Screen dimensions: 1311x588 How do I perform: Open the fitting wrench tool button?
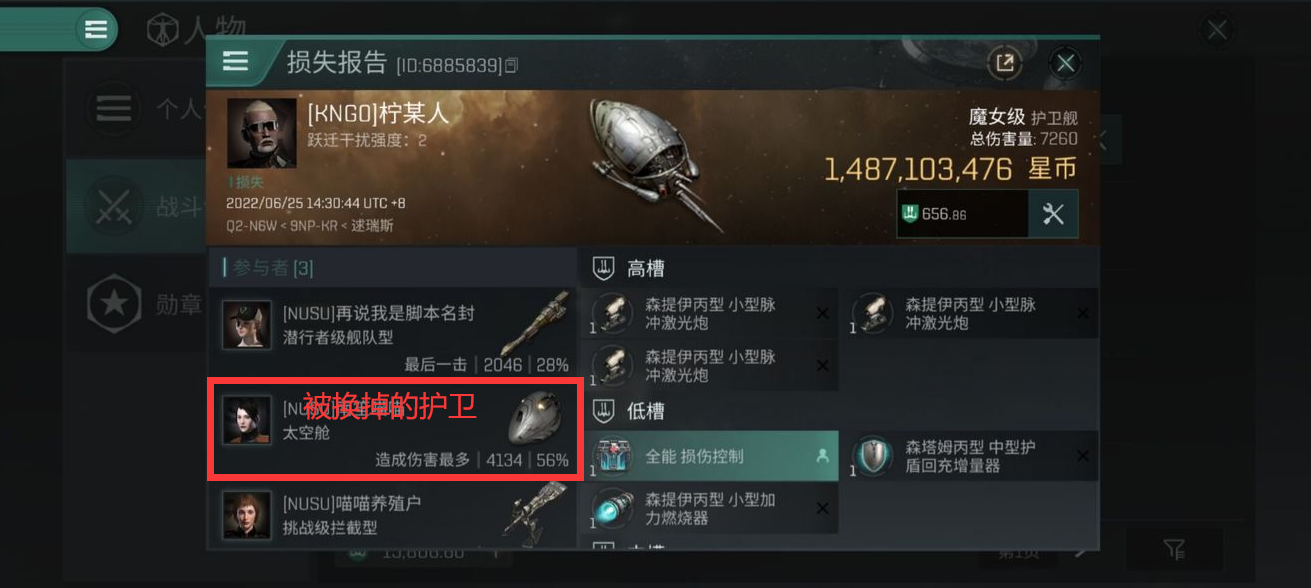1054,214
